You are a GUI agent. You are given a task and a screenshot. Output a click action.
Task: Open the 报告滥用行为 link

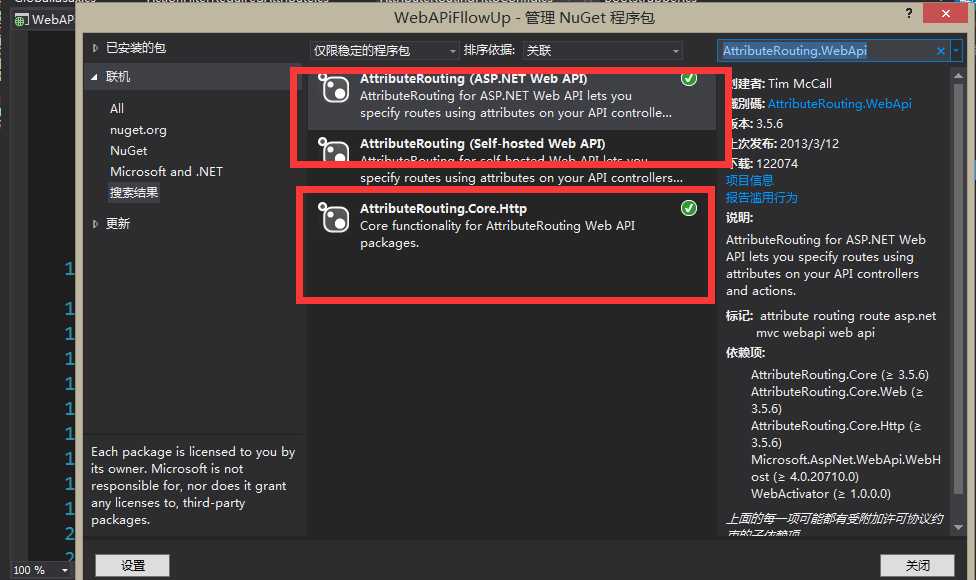[x=761, y=198]
